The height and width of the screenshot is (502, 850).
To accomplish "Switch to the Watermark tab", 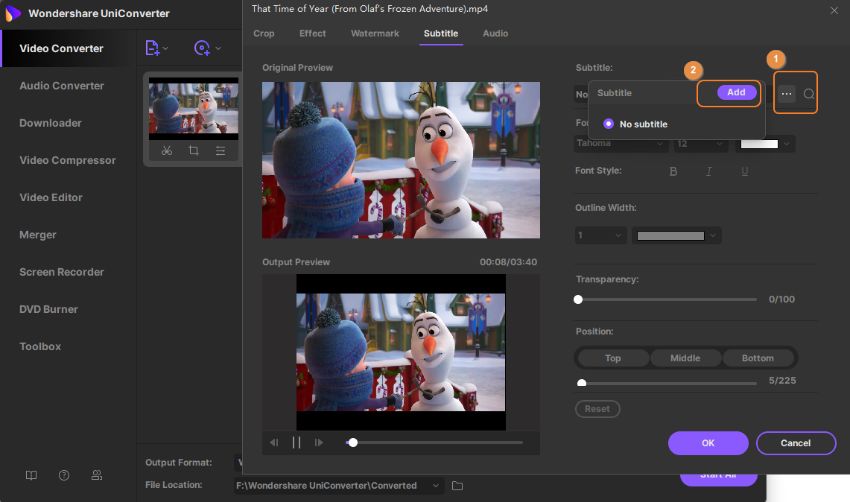I will (x=375, y=34).
